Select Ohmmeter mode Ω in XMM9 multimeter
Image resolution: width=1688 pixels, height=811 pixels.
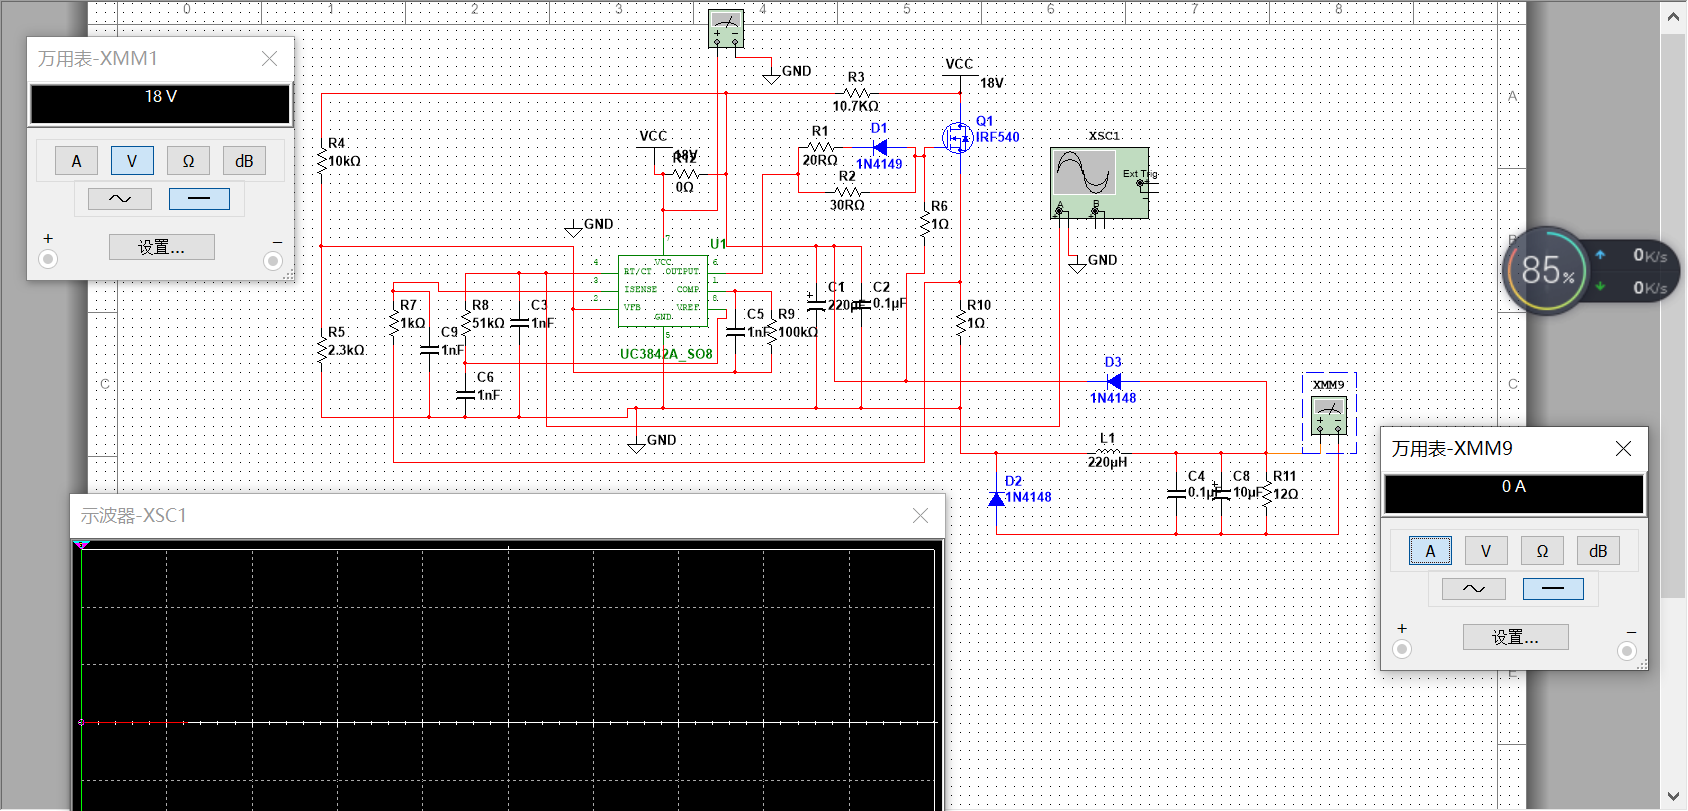(1542, 551)
